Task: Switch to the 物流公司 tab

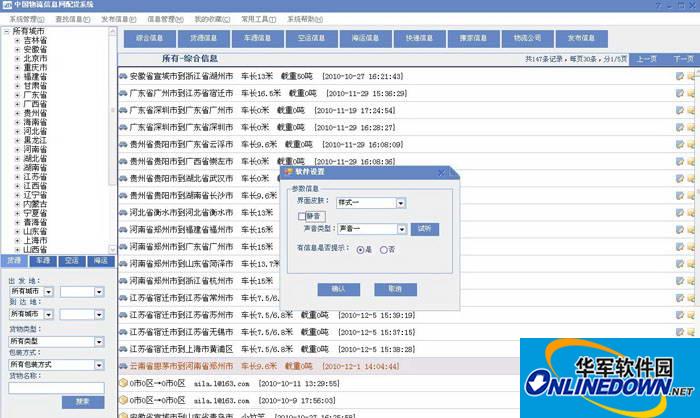Action: [528, 38]
